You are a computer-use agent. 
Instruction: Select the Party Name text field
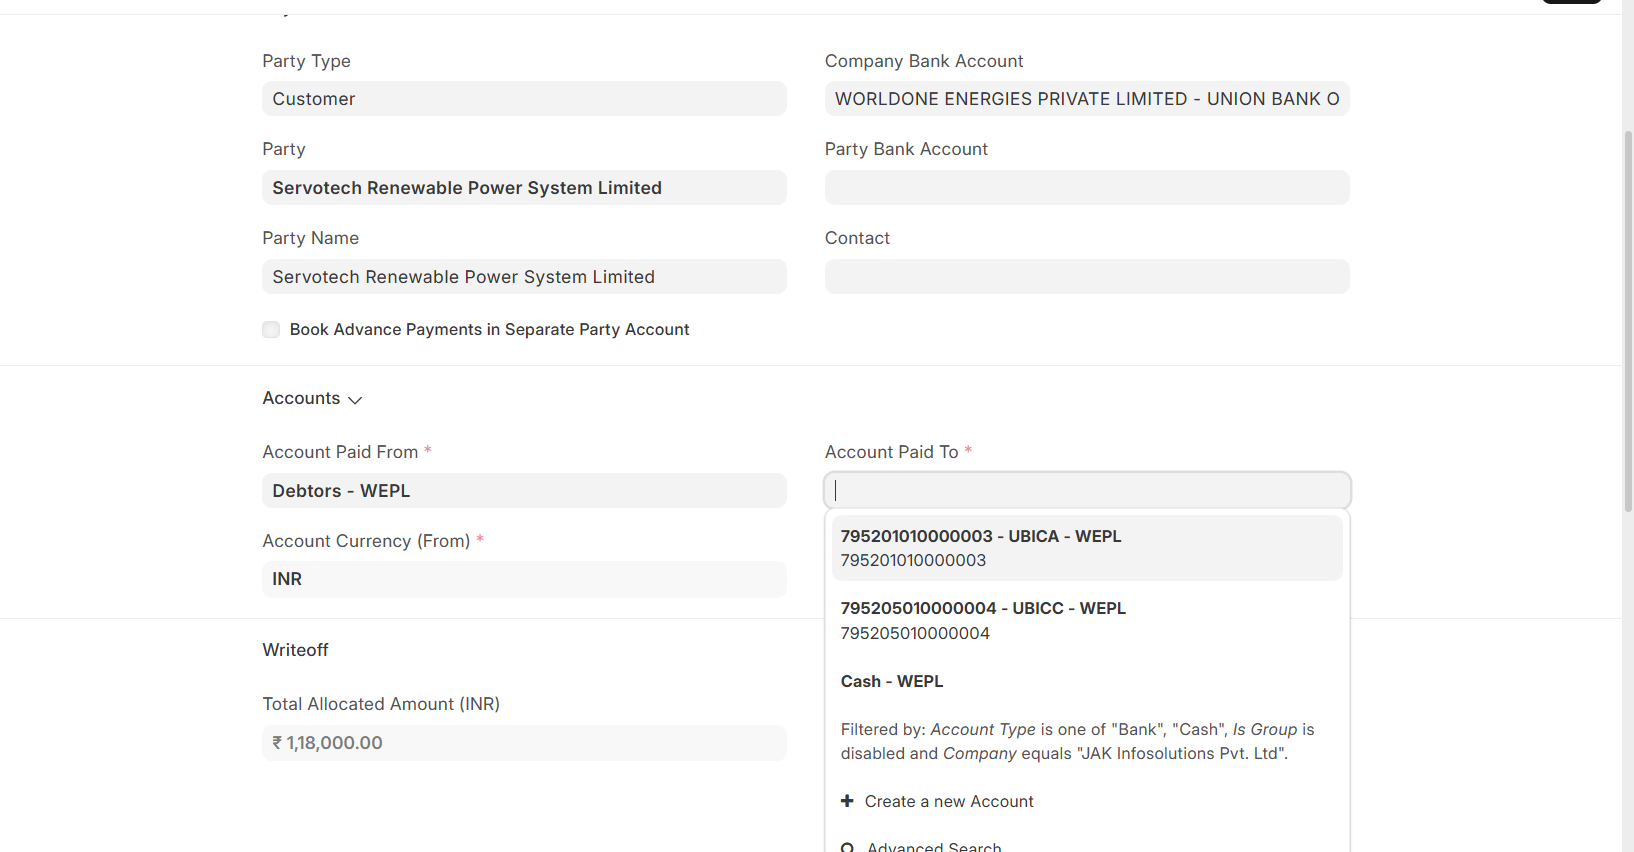click(x=524, y=277)
